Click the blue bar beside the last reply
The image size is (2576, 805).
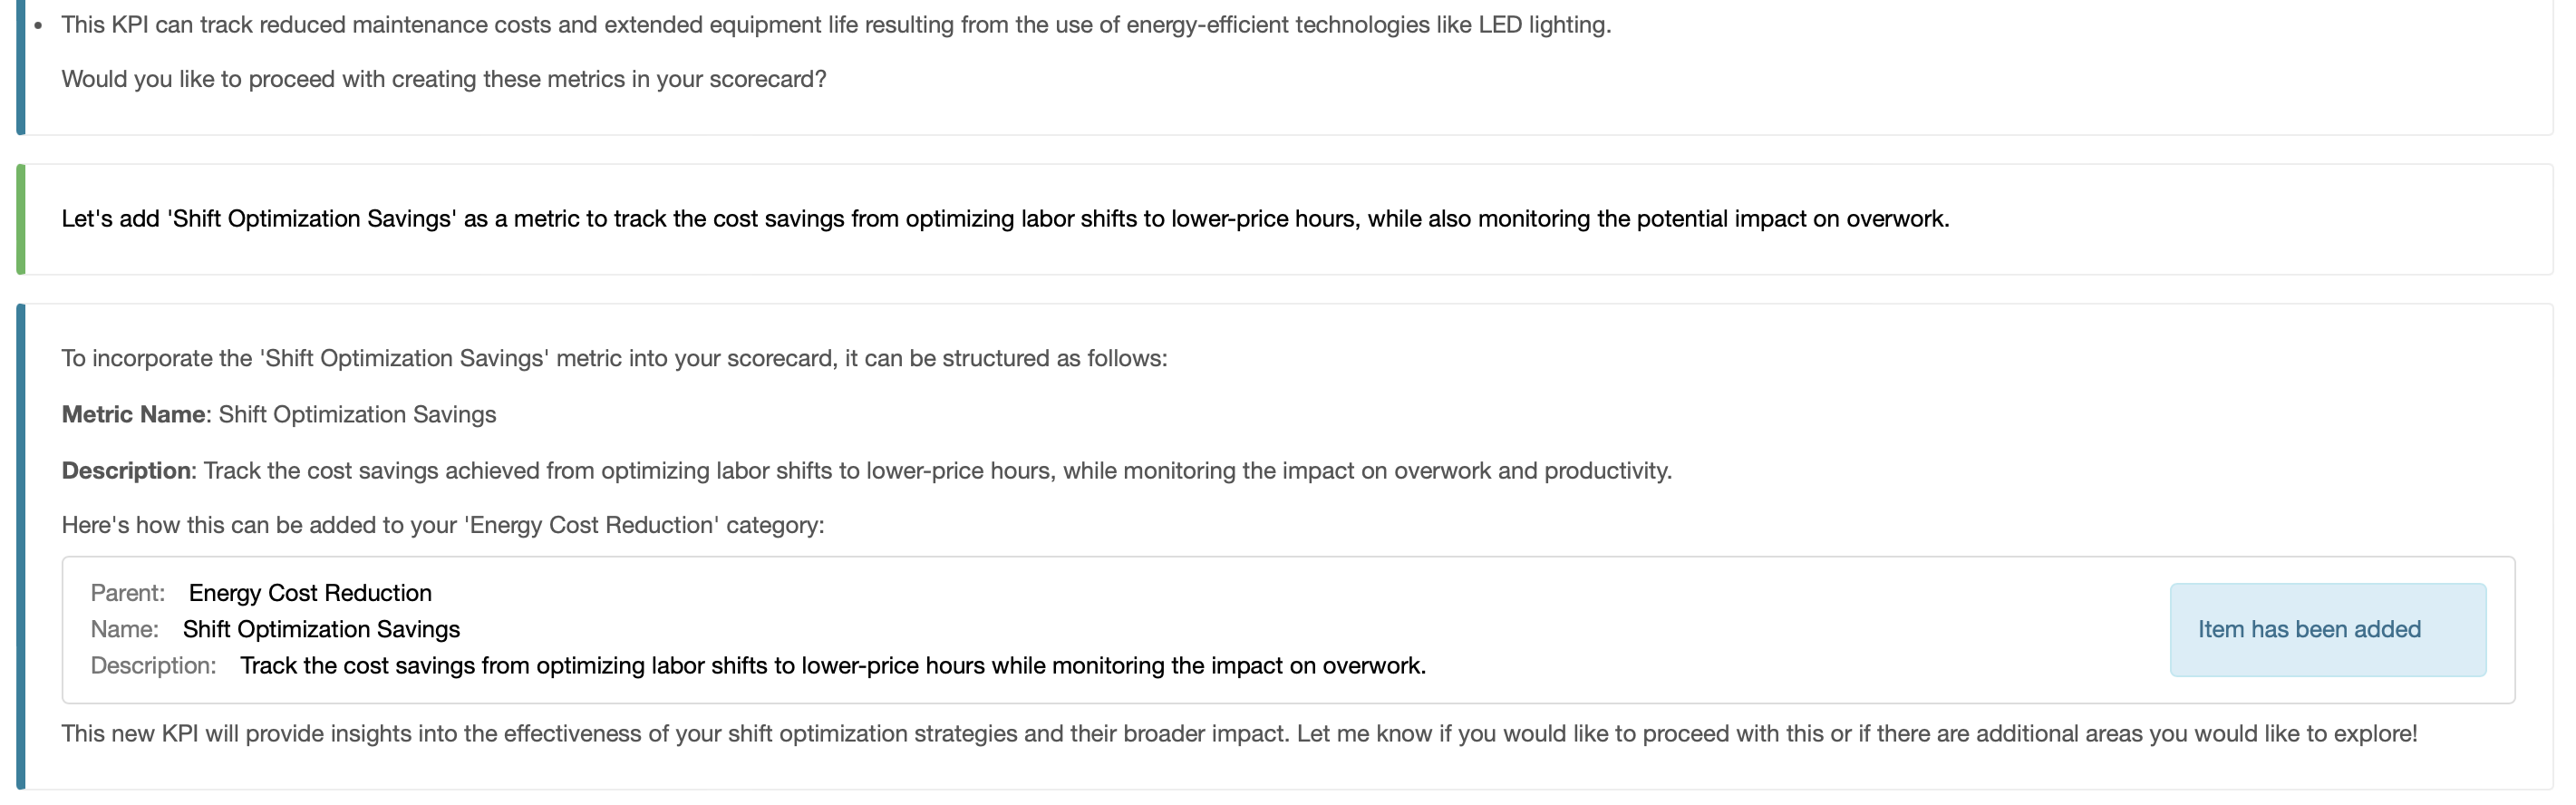tap(20, 546)
